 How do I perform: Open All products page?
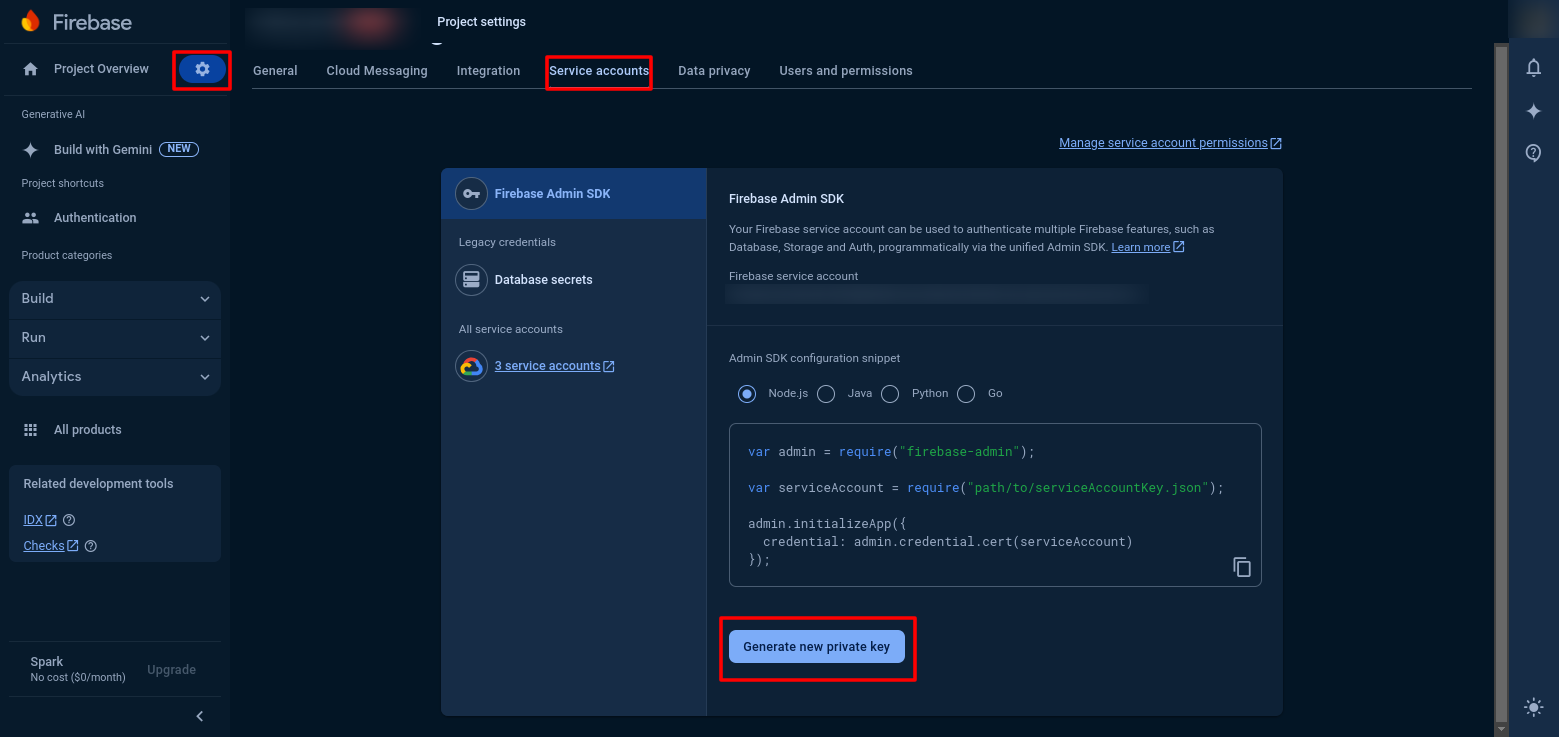[88, 430]
